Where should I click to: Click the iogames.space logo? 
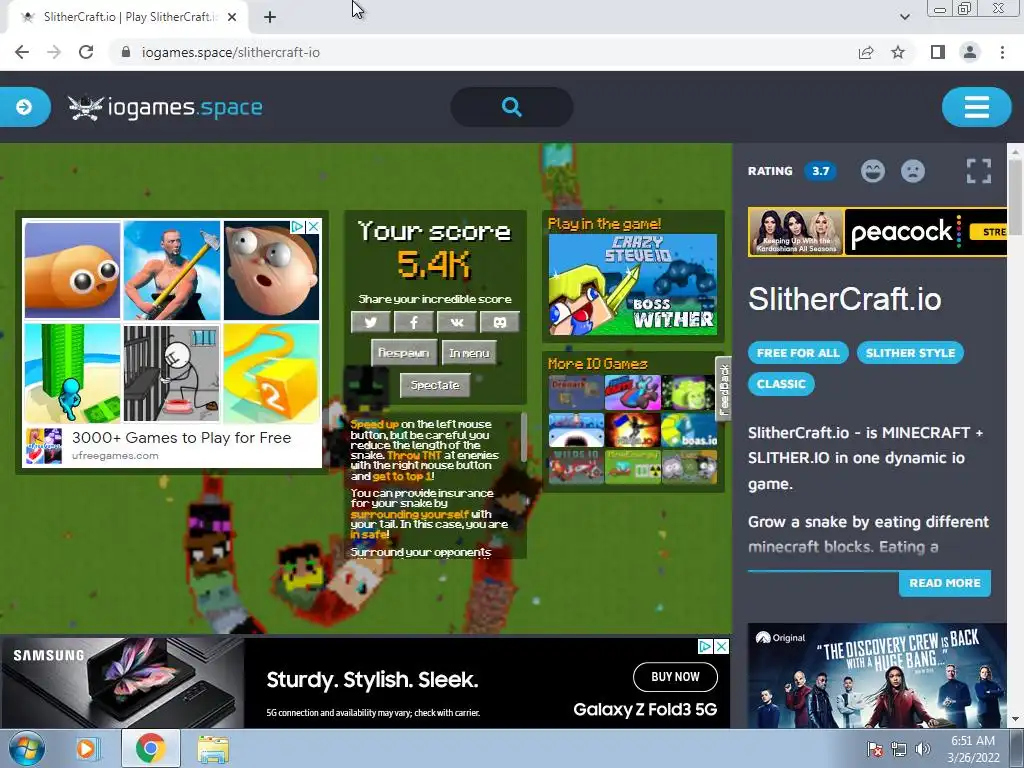(166, 108)
